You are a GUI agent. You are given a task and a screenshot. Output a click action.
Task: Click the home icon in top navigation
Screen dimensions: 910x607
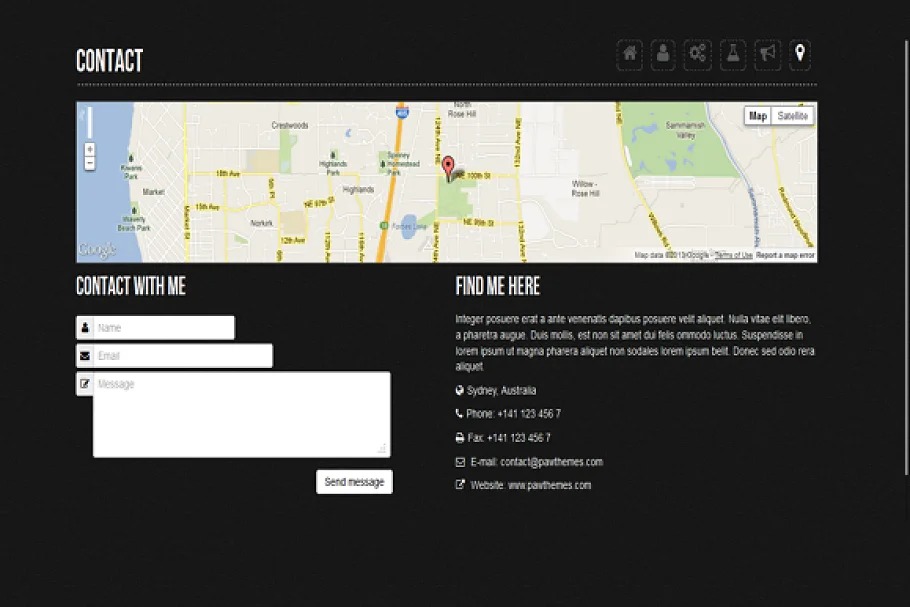630,55
